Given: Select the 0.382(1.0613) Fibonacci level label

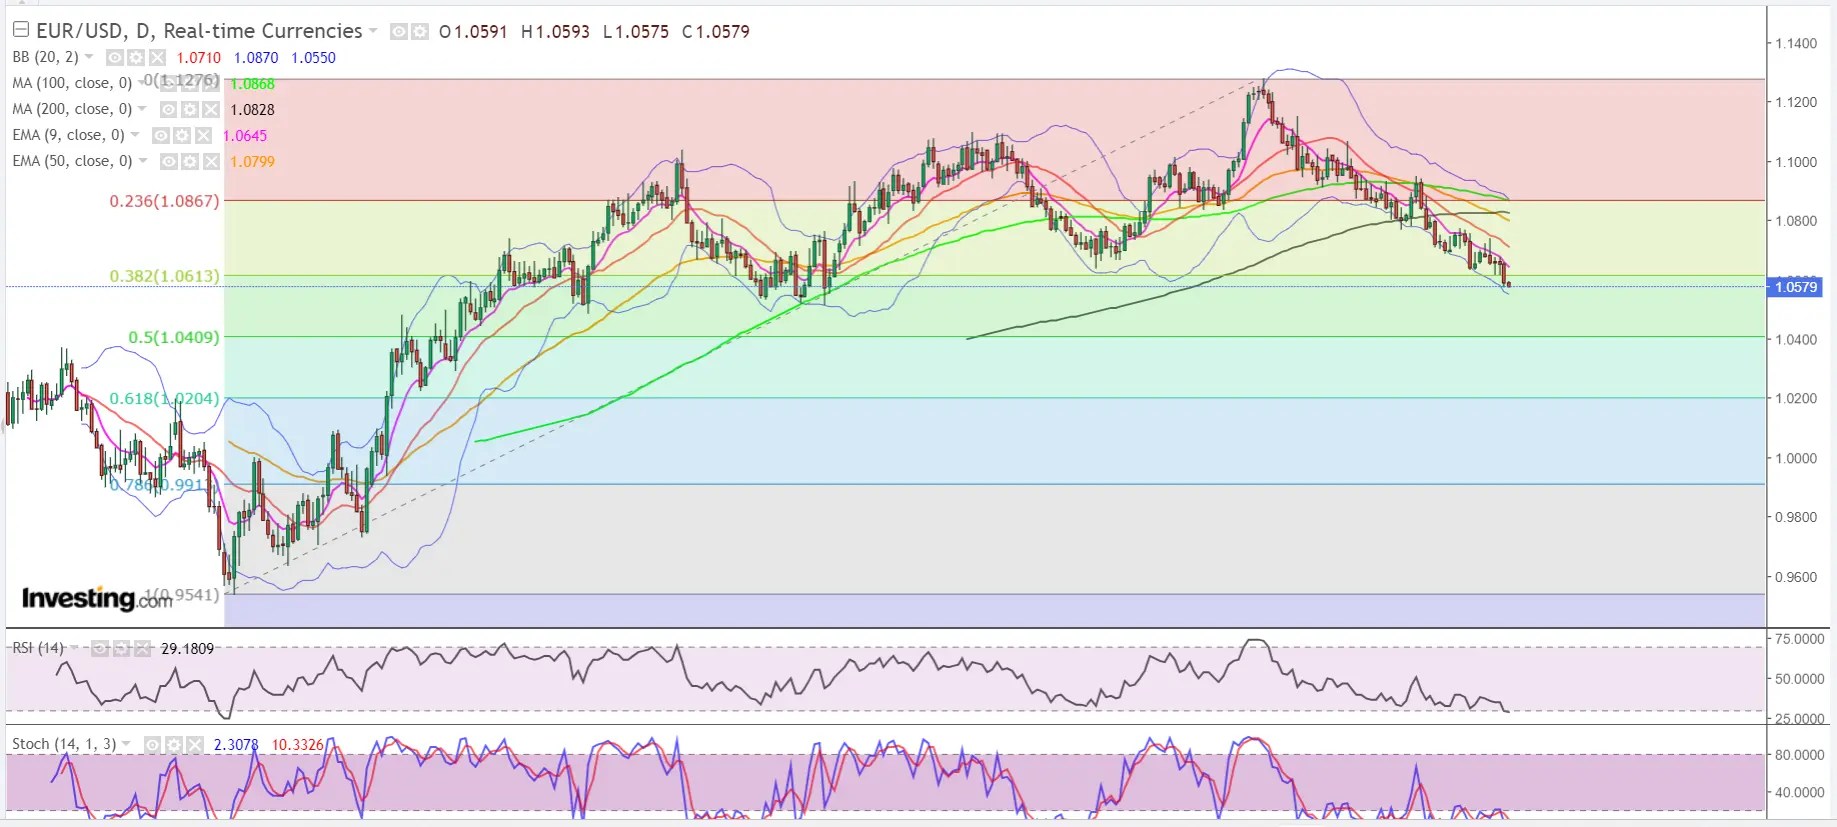Looking at the screenshot, I should click(x=164, y=276).
